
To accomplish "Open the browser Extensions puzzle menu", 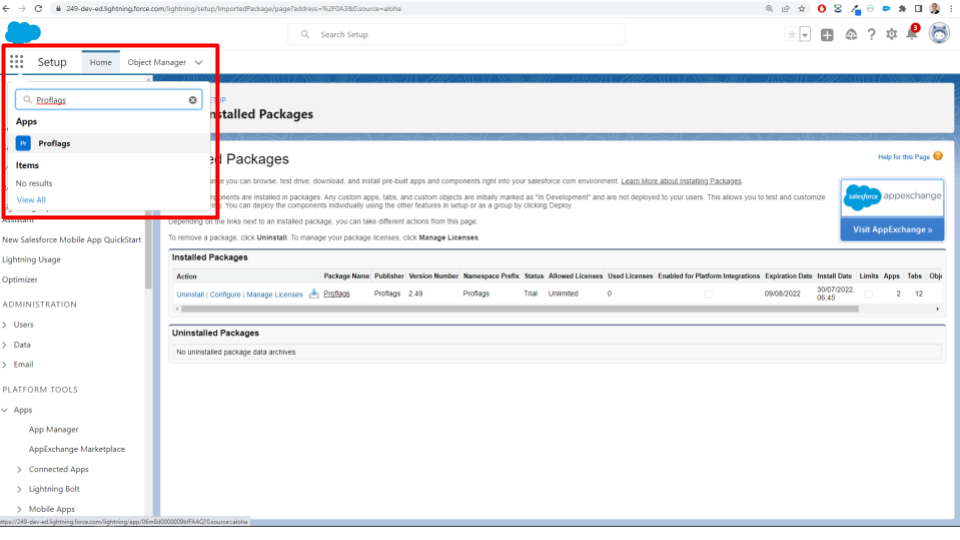I will point(902,9).
